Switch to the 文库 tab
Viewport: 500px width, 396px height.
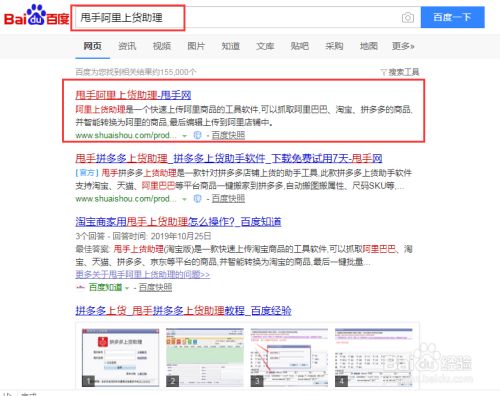click(265, 46)
